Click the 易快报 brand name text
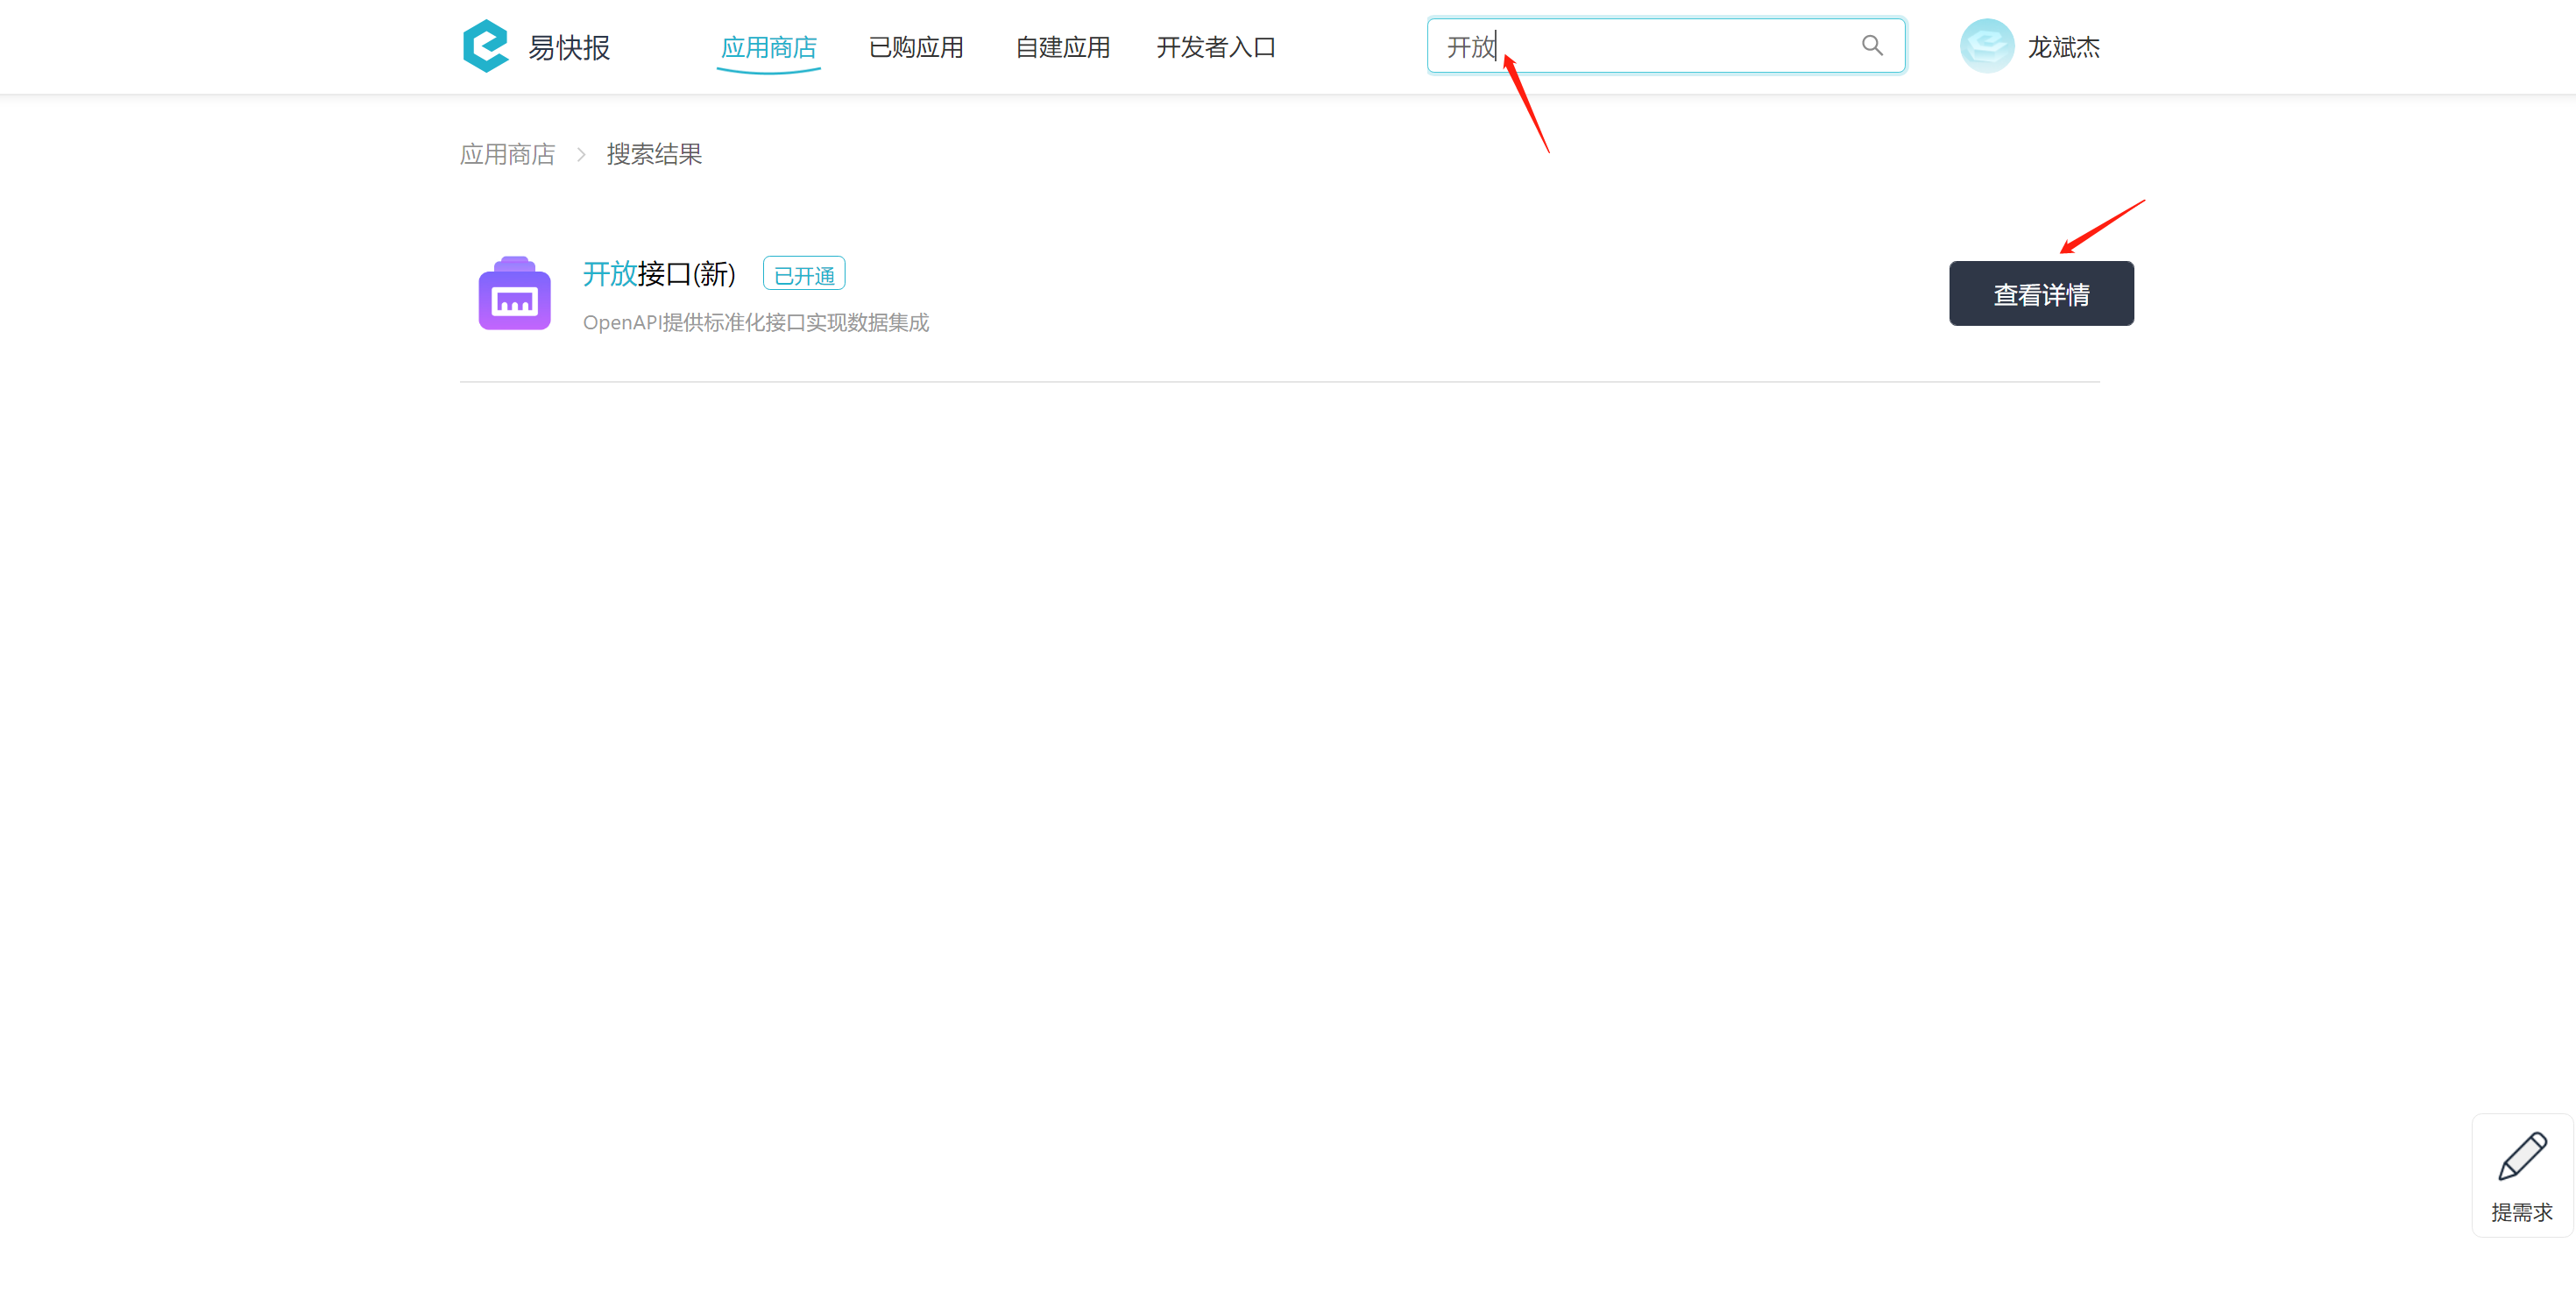 click(568, 47)
